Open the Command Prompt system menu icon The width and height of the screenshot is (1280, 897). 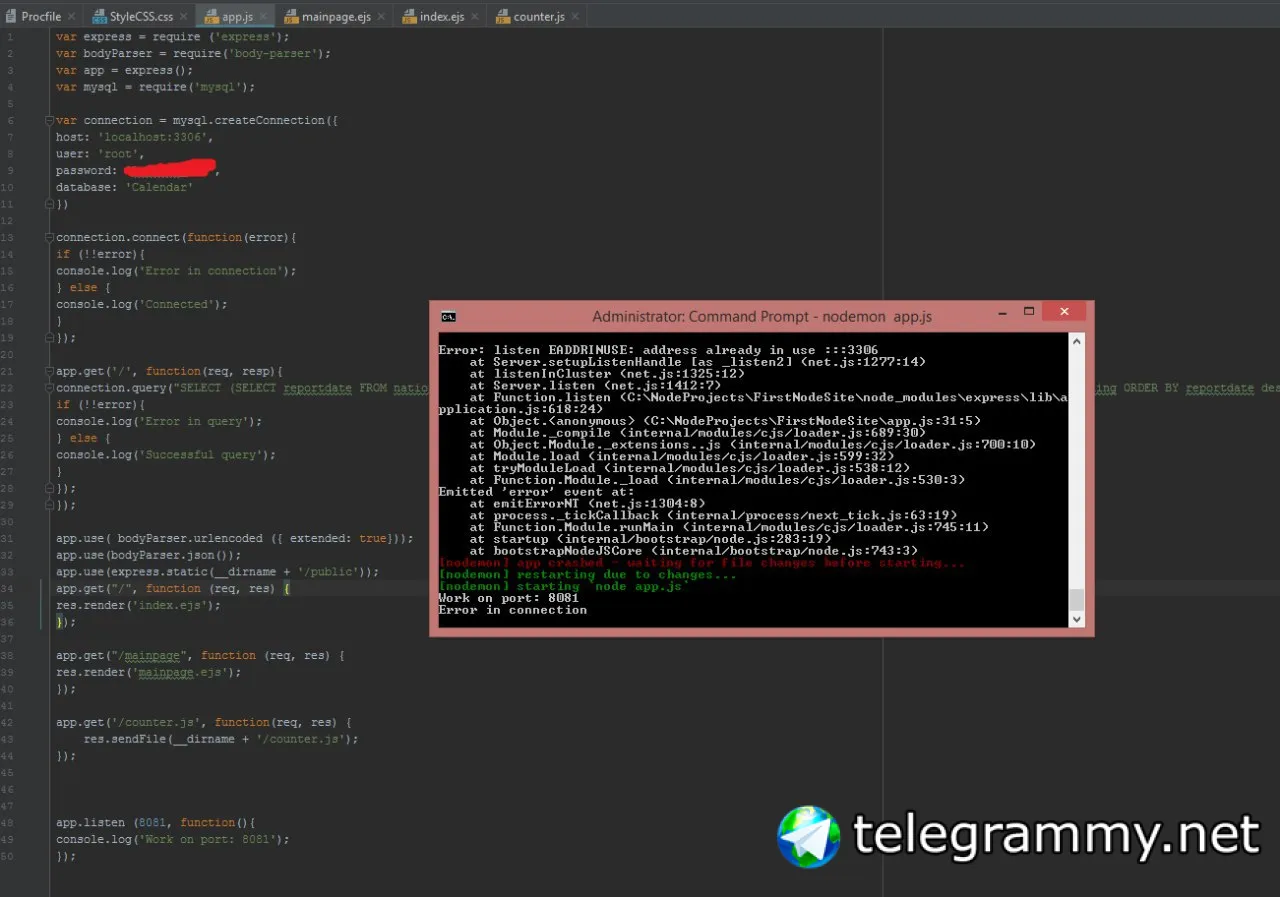[449, 316]
